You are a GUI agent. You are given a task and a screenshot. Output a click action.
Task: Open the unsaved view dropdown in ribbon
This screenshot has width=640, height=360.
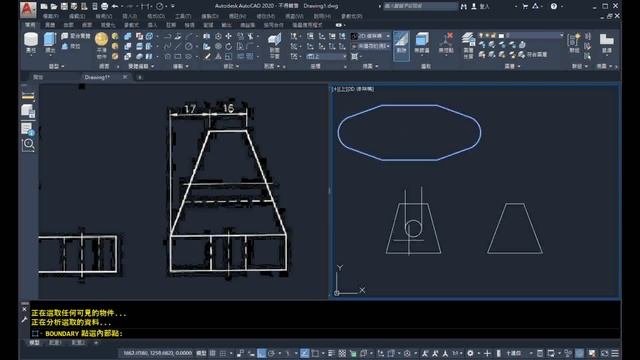[371, 46]
